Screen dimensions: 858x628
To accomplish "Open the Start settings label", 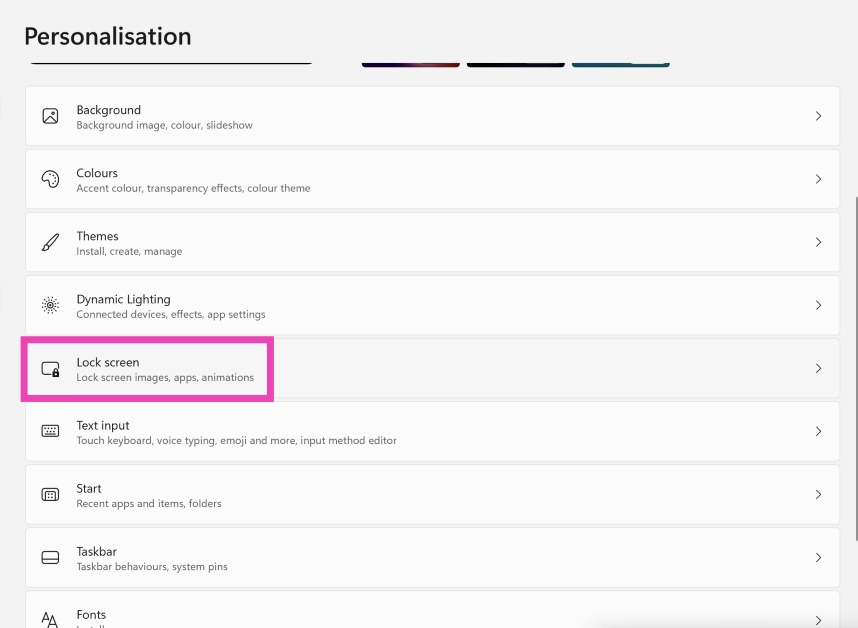I will tap(89, 488).
